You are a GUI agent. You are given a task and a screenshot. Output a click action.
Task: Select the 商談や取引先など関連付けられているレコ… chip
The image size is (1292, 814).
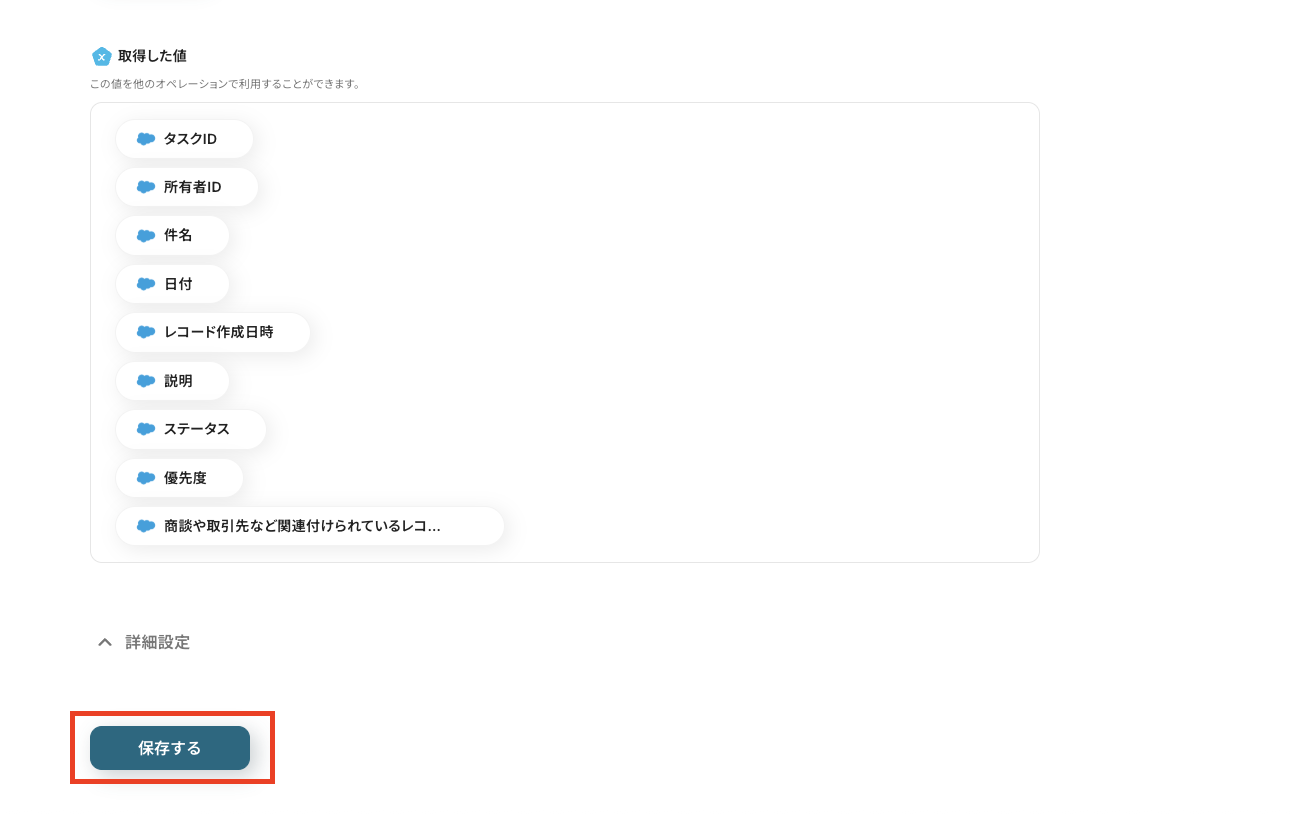click(x=310, y=526)
